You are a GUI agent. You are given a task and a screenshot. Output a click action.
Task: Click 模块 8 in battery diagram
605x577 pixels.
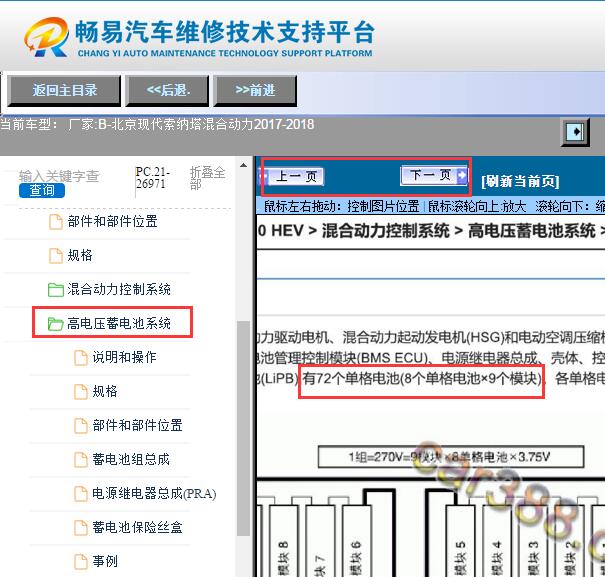pos(283,558)
